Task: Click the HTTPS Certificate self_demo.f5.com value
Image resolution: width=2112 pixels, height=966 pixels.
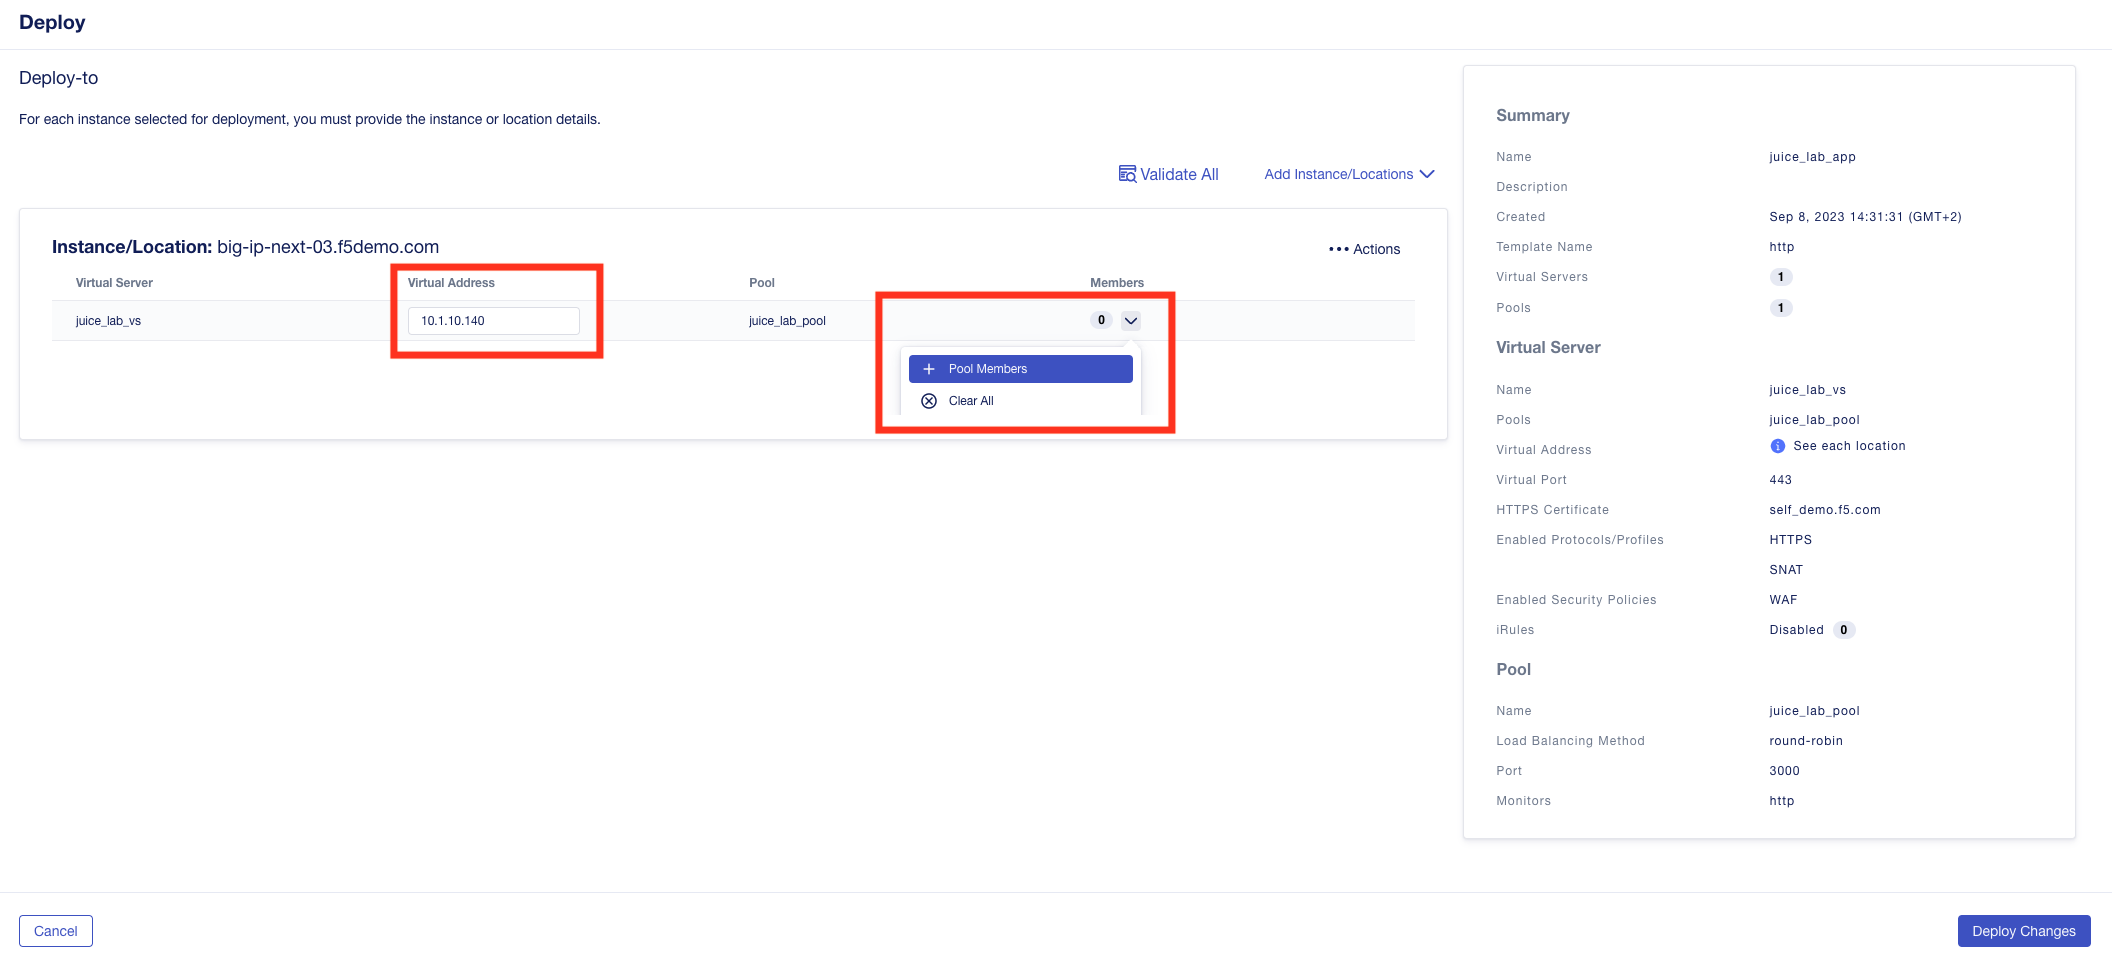Action: (1825, 510)
